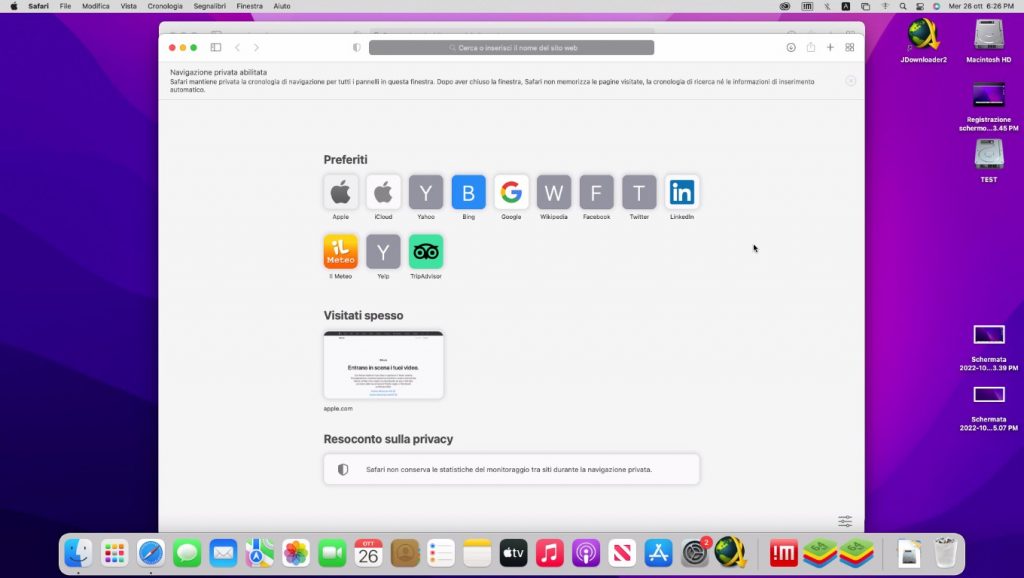Open a new tab with plus icon
Viewport: 1024px width, 578px height.
click(830, 48)
